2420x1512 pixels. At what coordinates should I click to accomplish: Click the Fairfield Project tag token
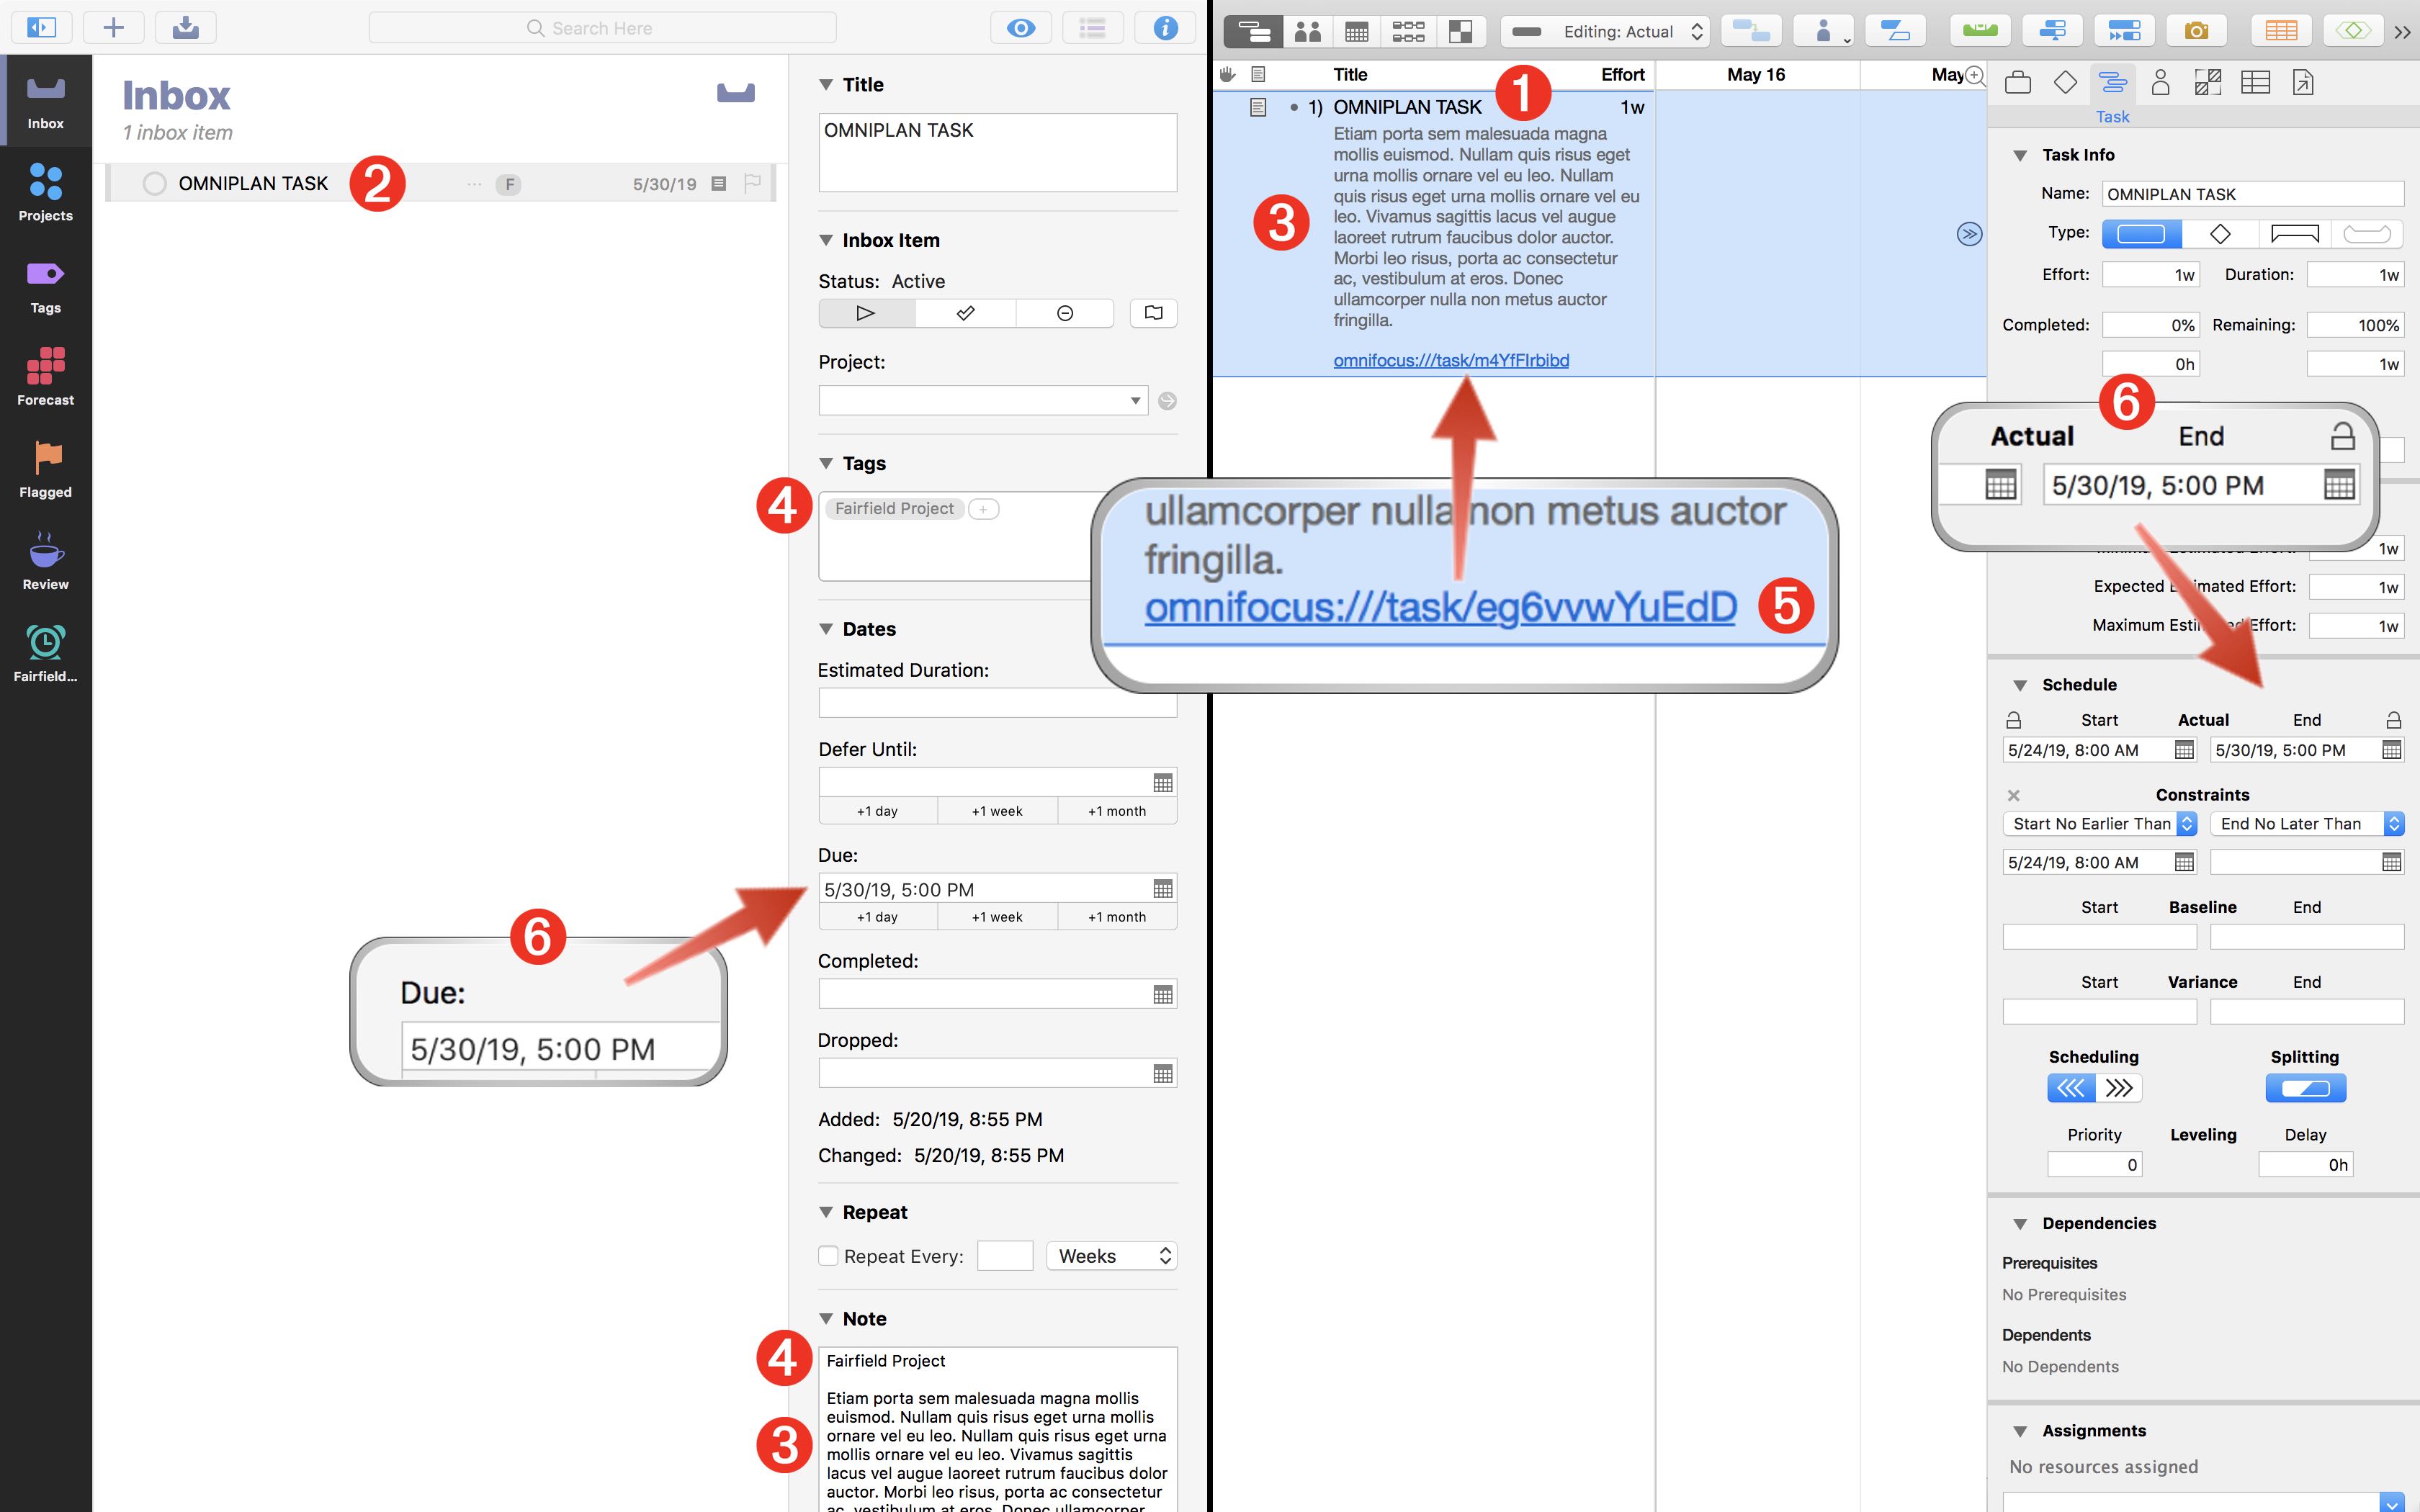point(894,509)
